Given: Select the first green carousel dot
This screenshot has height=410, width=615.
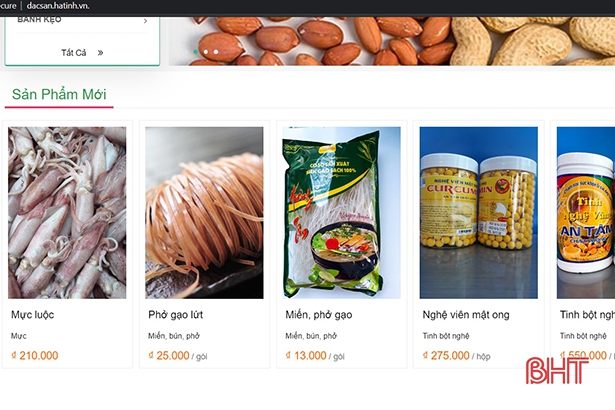Looking at the screenshot, I should (195, 52).
